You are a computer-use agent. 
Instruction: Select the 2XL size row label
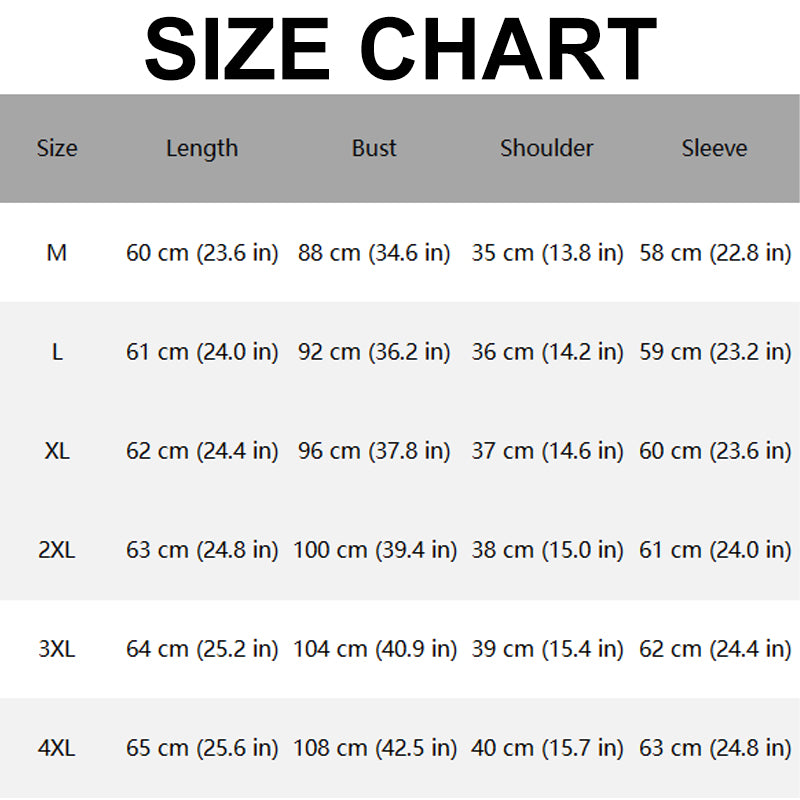click(x=57, y=550)
